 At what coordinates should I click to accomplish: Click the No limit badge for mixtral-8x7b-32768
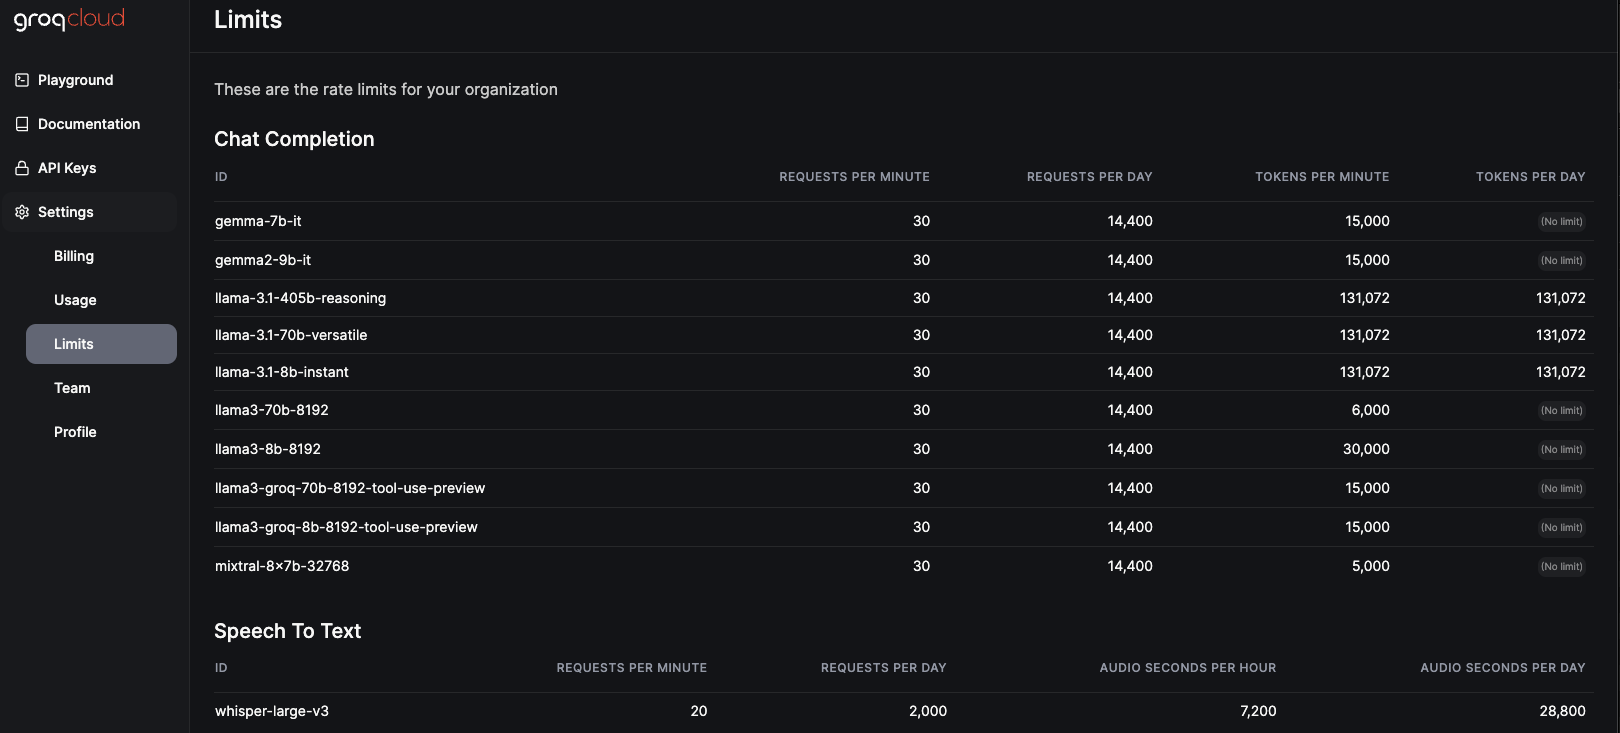[x=1562, y=567]
